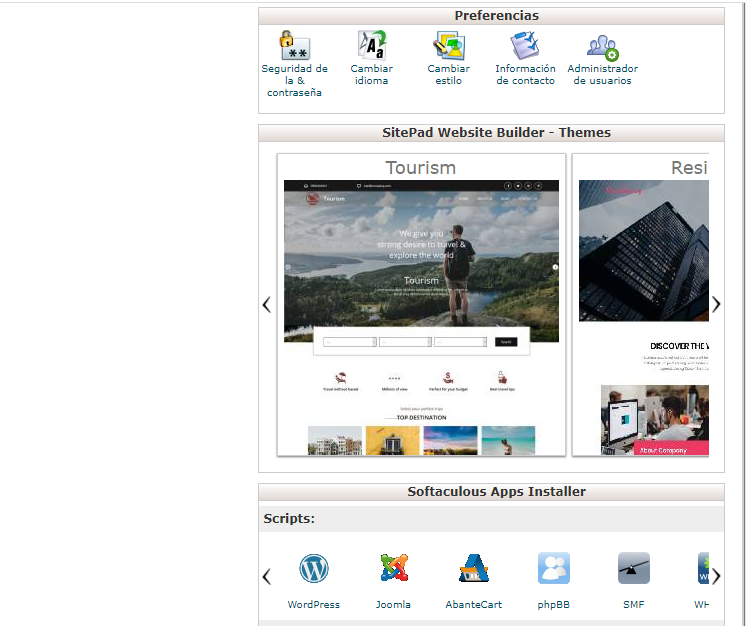Open Información de contacto
The width and height of the screenshot is (746, 626).
coord(525,47)
